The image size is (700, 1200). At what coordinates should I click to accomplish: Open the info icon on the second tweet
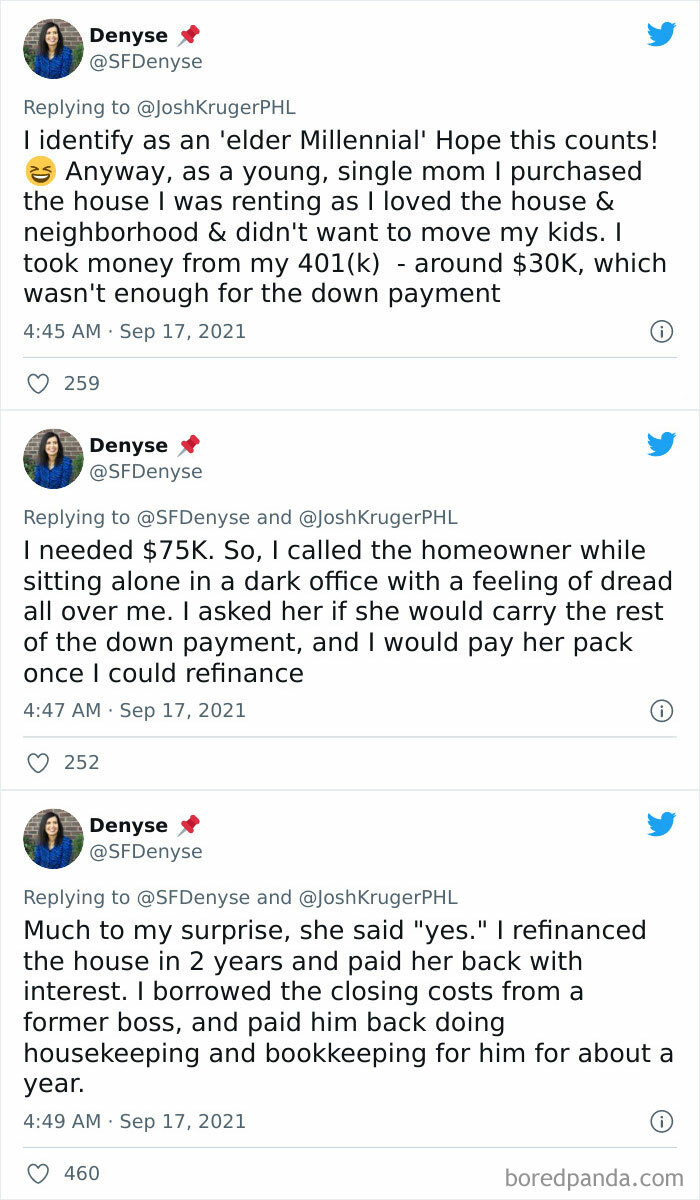tap(662, 711)
